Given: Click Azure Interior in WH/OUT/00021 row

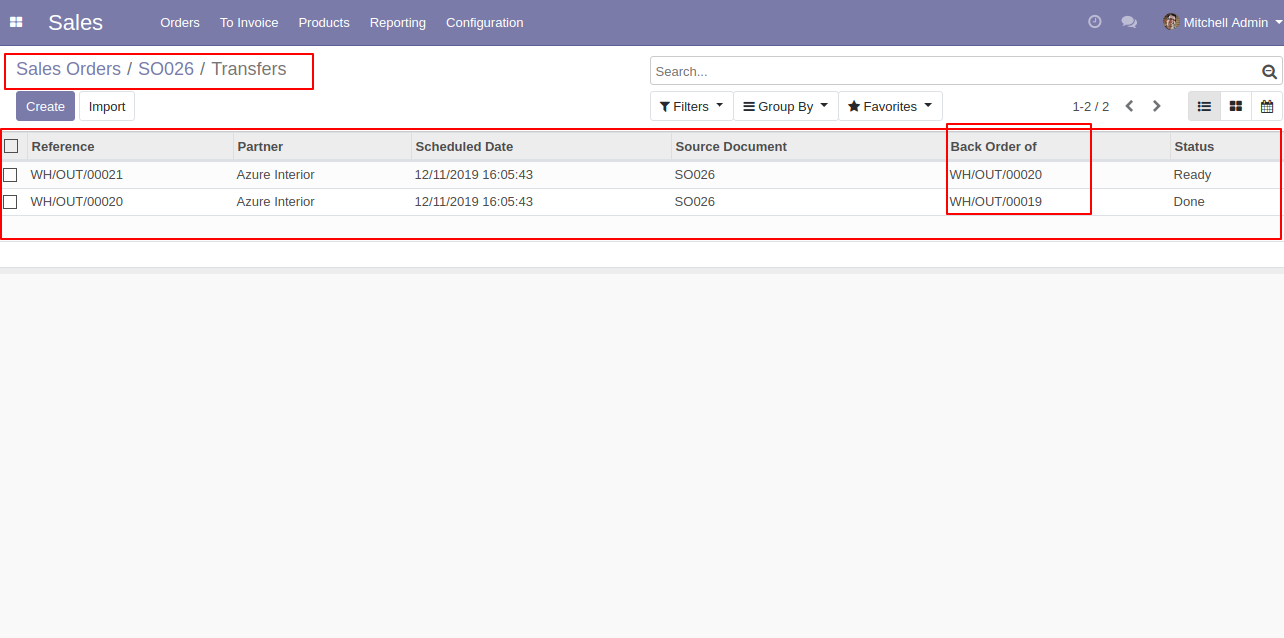Looking at the screenshot, I should click(276, 175).
